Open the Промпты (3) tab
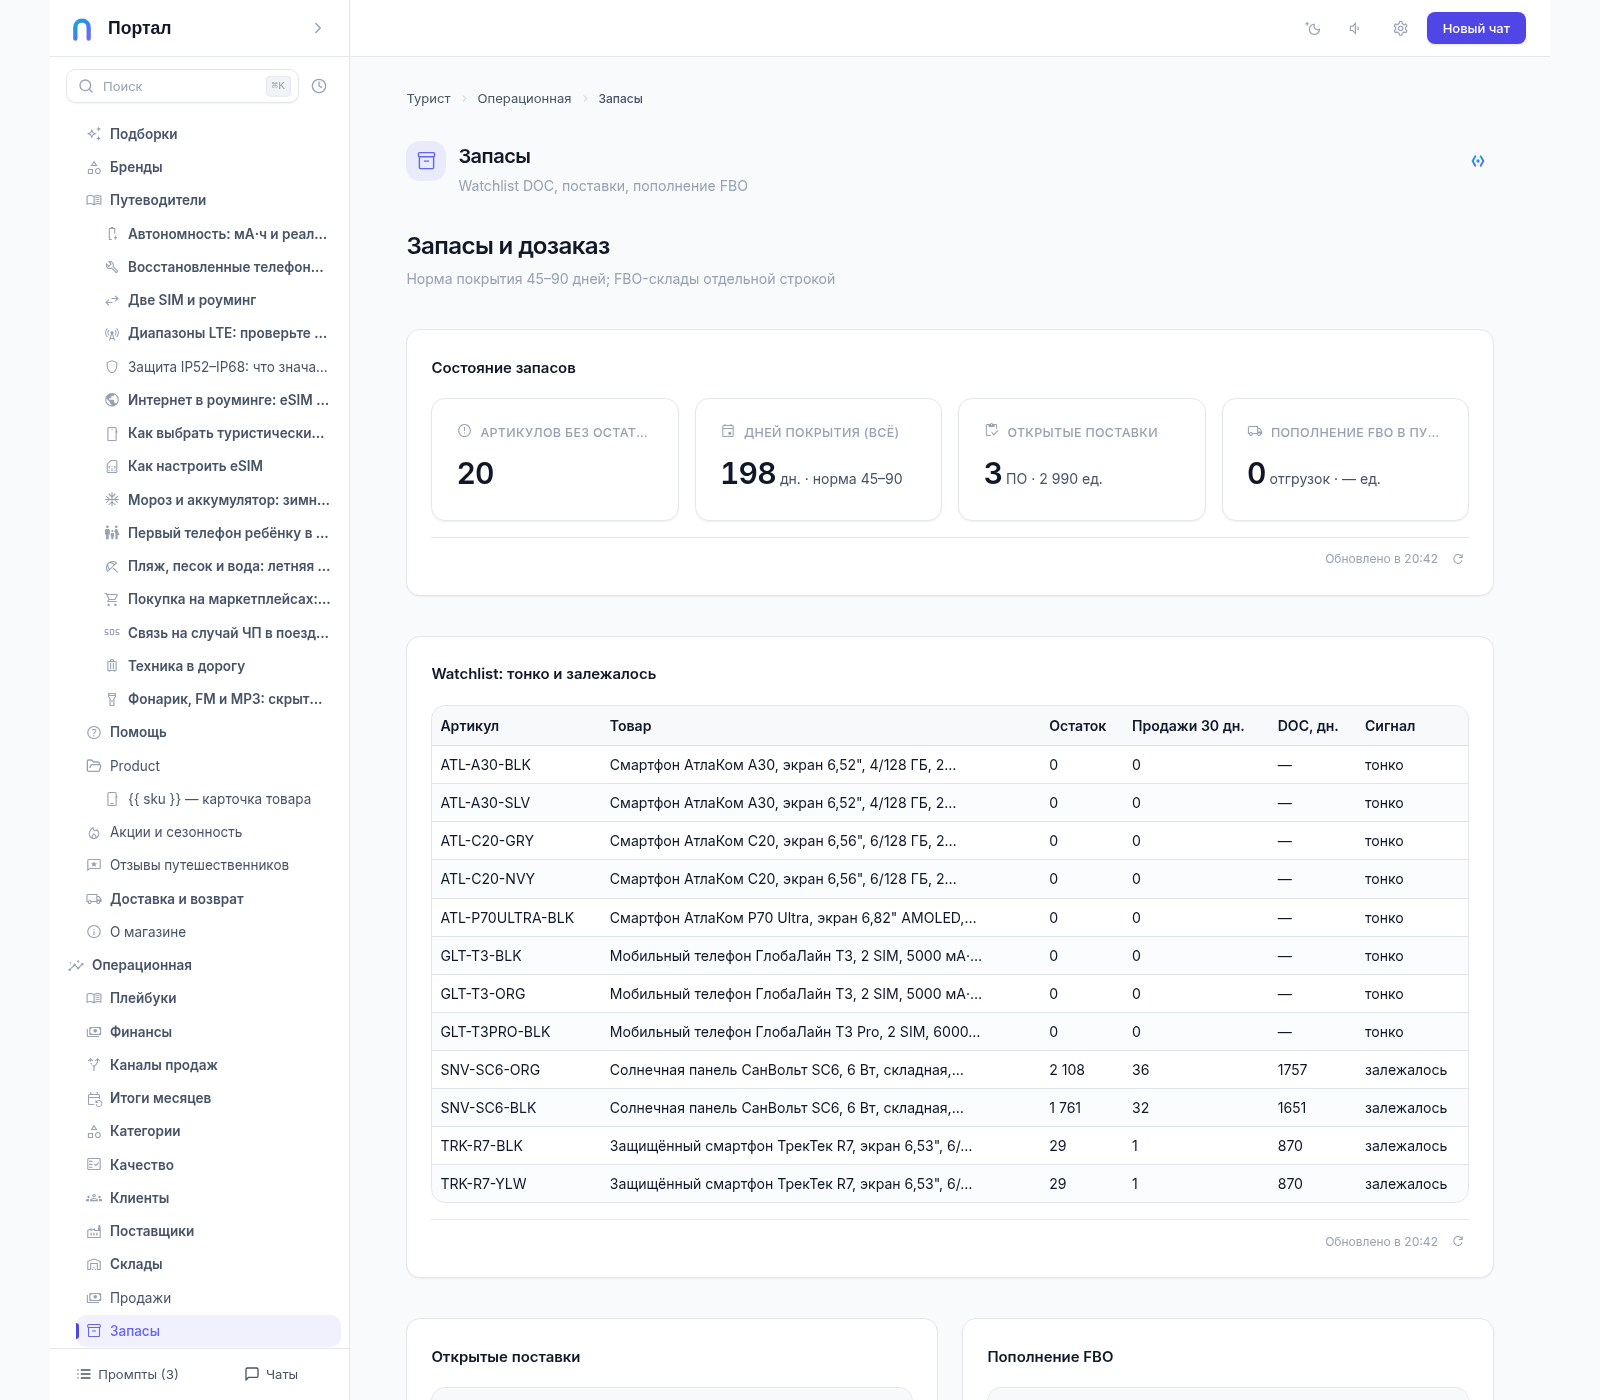1600x1400 pixels. tap(128, 1374)
